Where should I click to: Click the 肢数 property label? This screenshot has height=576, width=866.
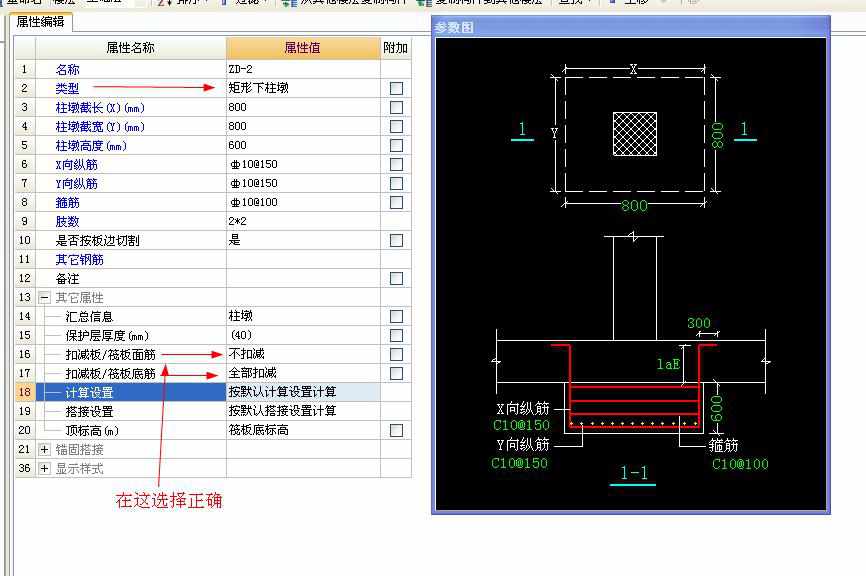point(67,221)
